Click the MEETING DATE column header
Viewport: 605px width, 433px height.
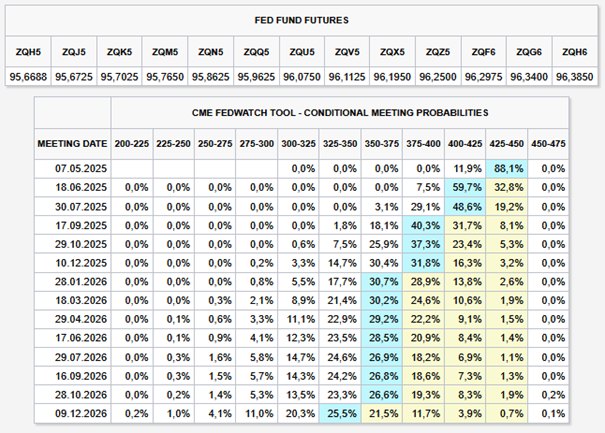click(x=72, y=144)
